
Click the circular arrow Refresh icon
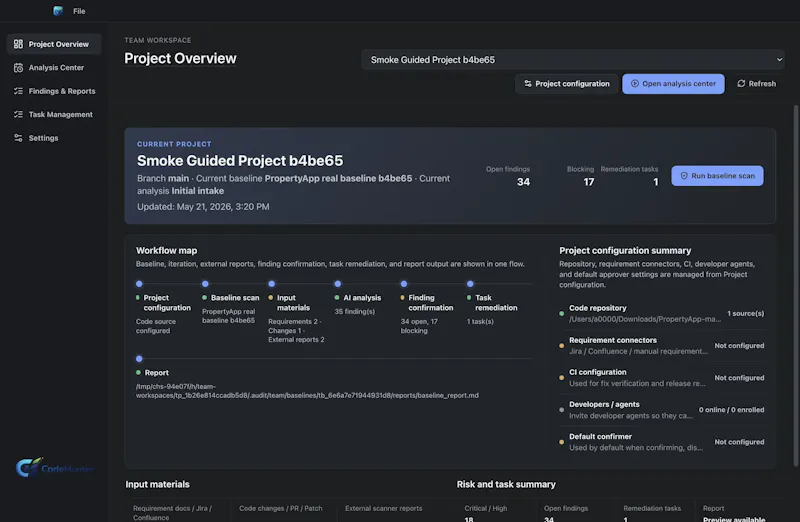[x=741, y=84]
